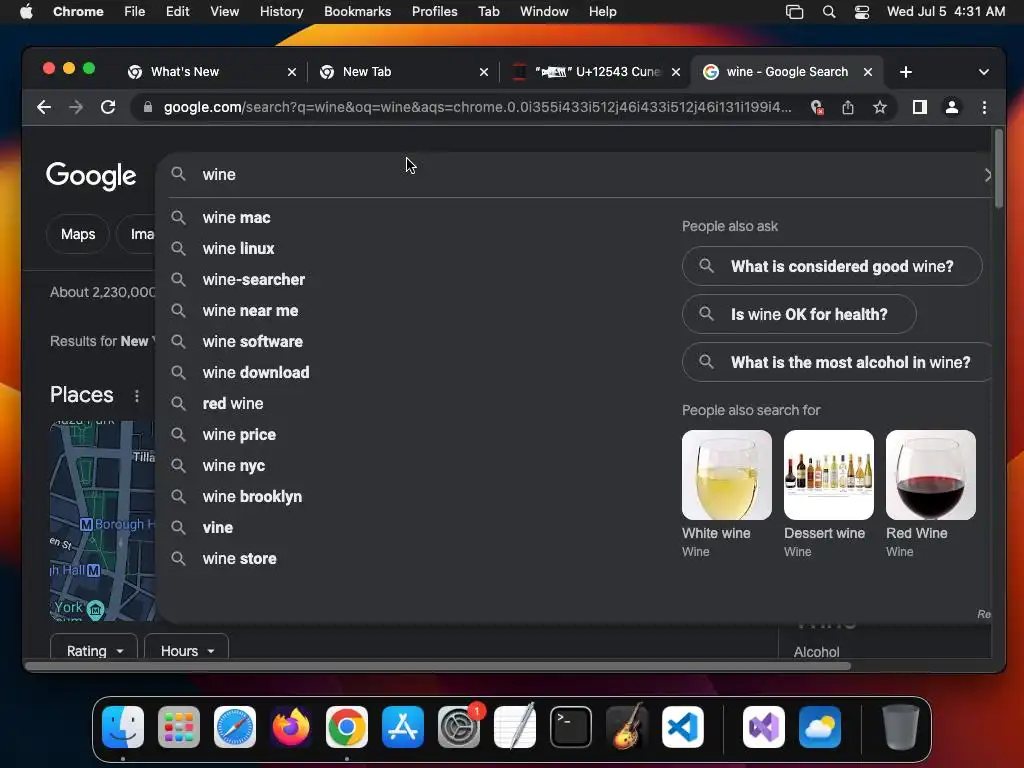Open the Dessert wine thumbnail

coord(829,475)
